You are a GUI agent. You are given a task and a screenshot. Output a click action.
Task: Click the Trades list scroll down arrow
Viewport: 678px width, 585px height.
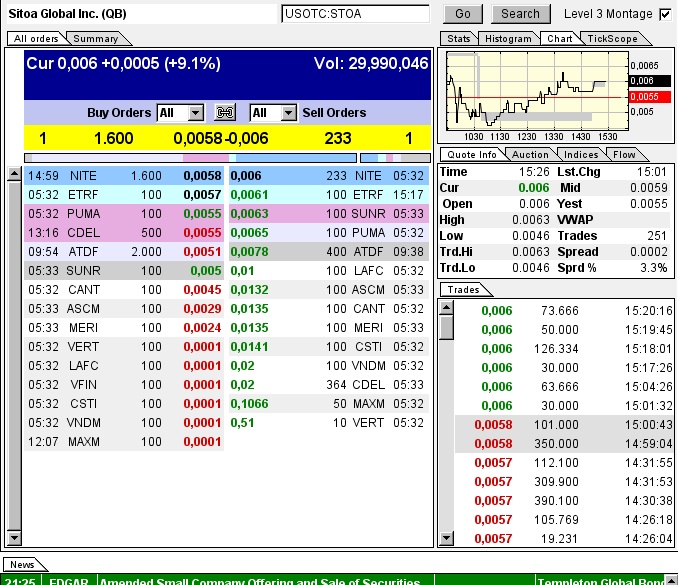(446, 538)
